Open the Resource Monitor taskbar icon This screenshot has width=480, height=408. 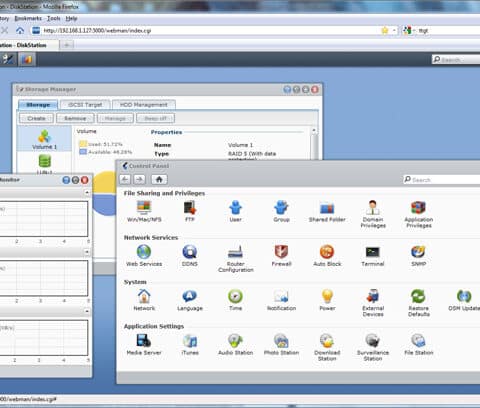coord(27,59)
